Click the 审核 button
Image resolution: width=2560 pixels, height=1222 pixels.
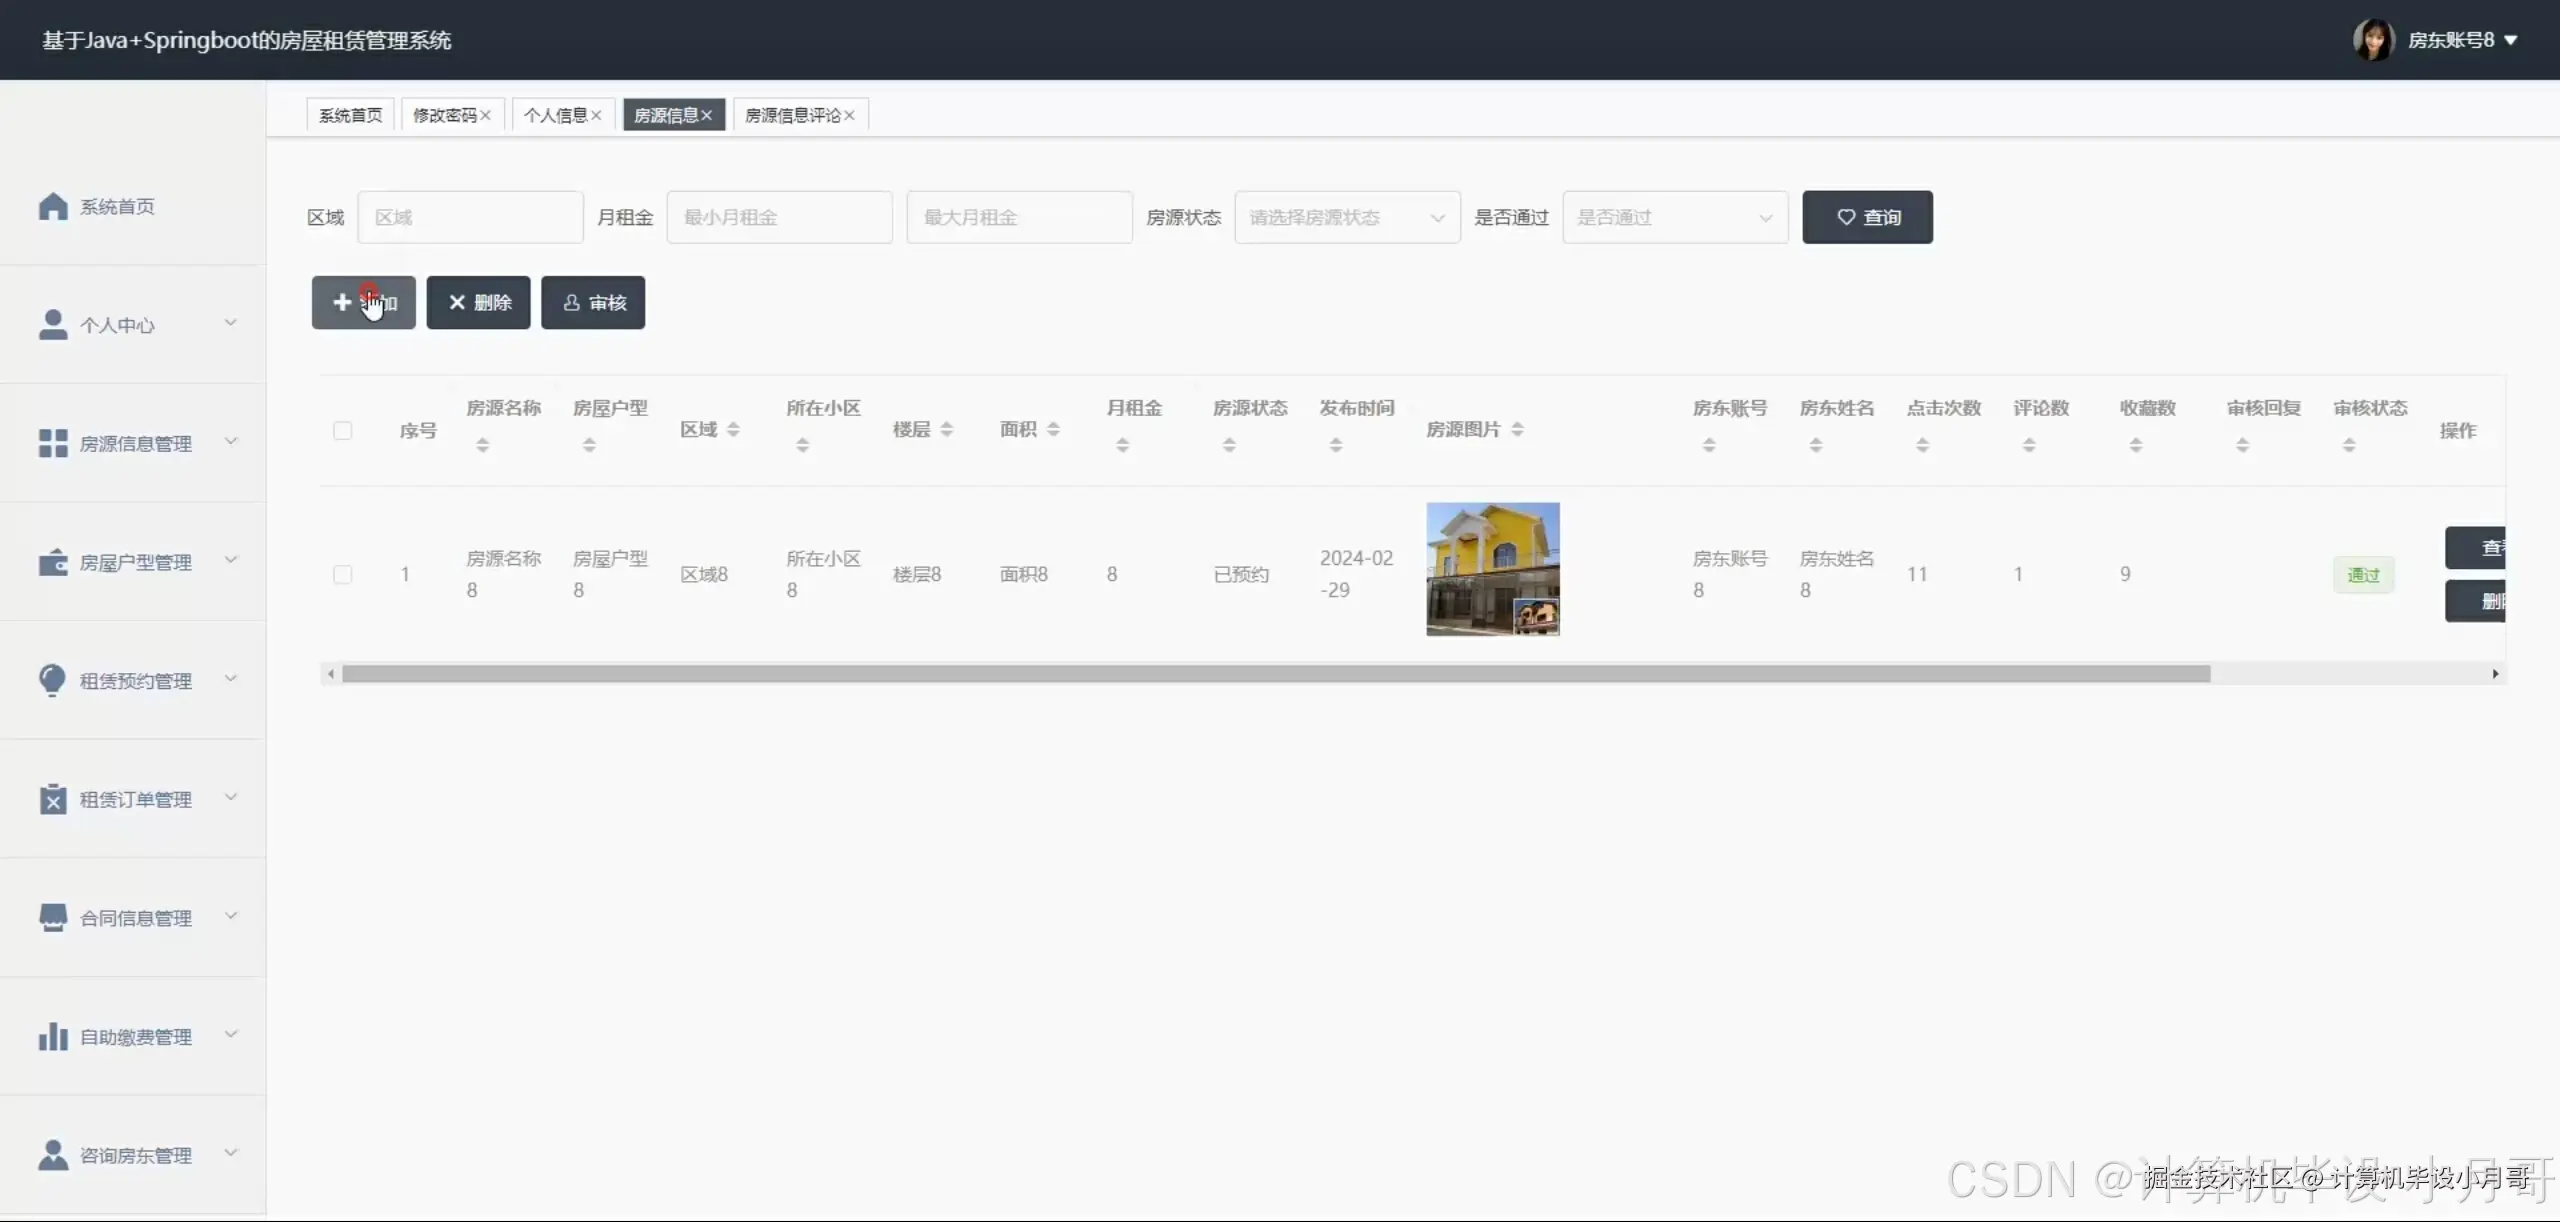pyautogui.click(x=593, y=302)
